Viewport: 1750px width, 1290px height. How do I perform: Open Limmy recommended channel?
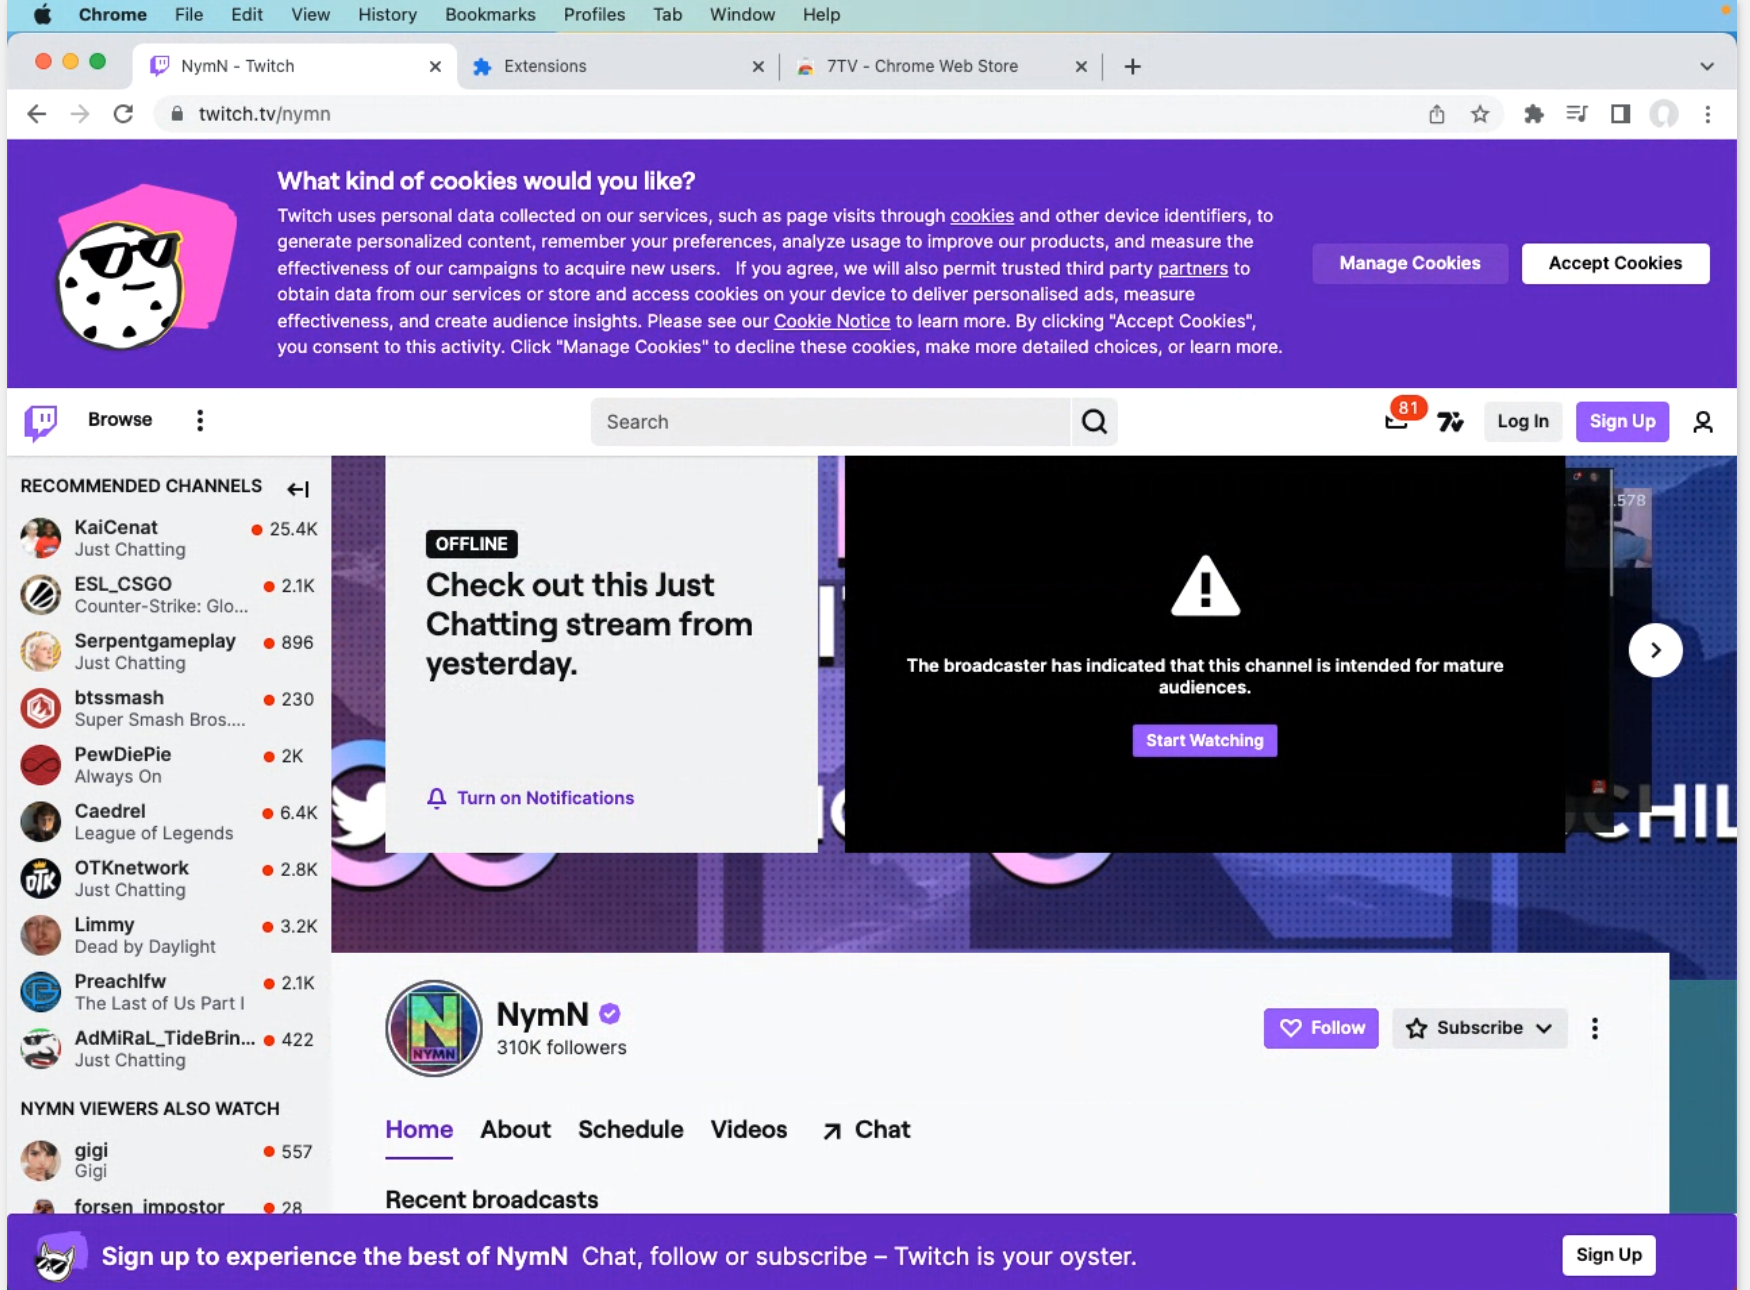tap(168, 935)
